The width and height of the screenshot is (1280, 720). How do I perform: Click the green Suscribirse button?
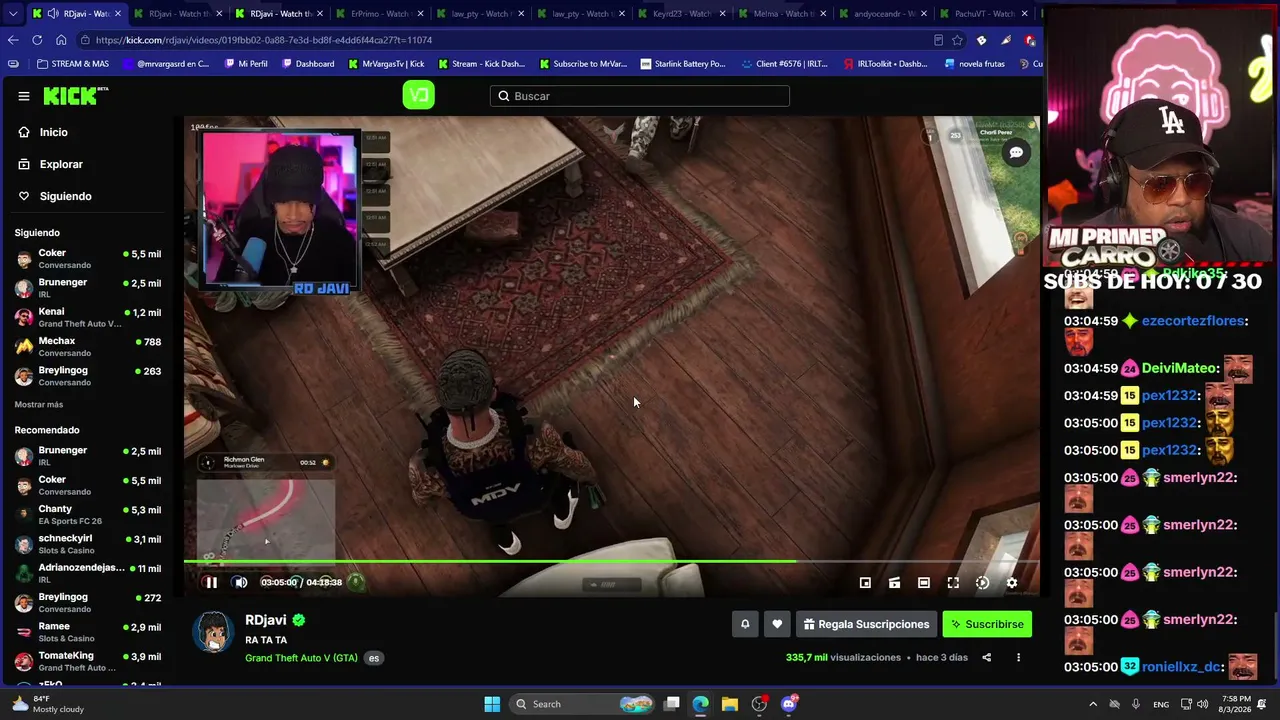click(x=987, y=624)
